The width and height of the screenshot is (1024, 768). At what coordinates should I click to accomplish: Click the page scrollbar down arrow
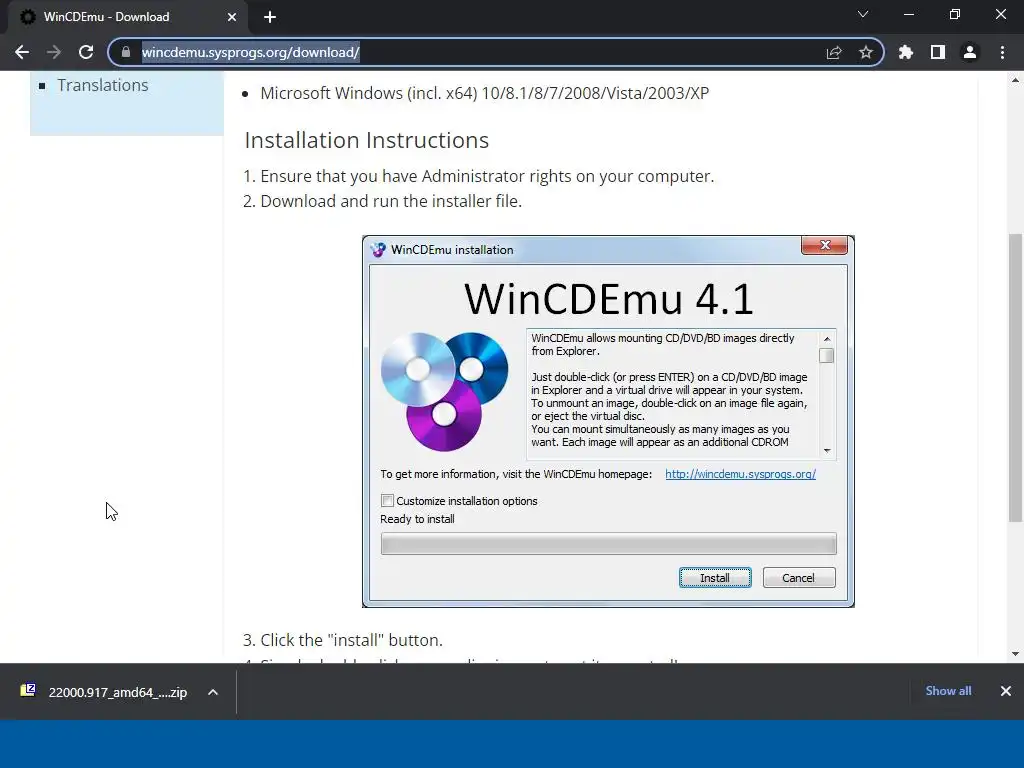1015,654
